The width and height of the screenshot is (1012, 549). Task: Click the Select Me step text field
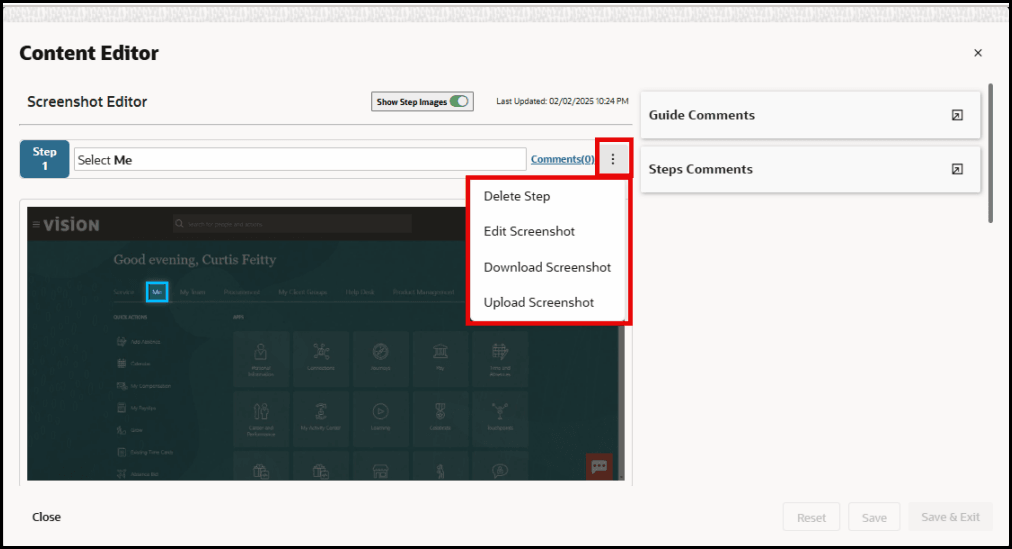[300, 159]
